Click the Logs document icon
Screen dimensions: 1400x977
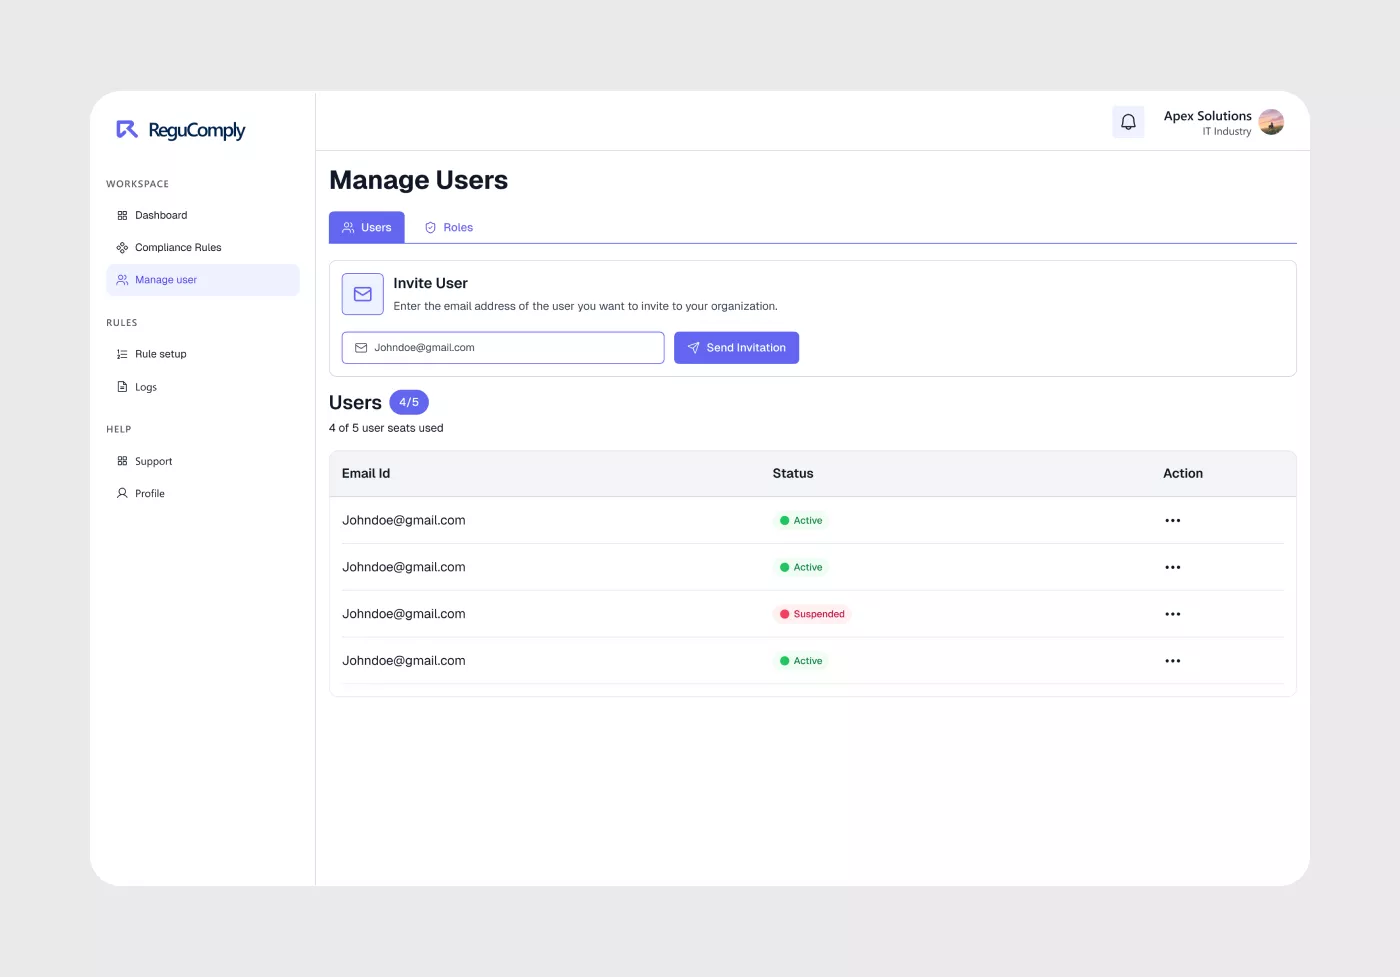[x=122, y=387]
